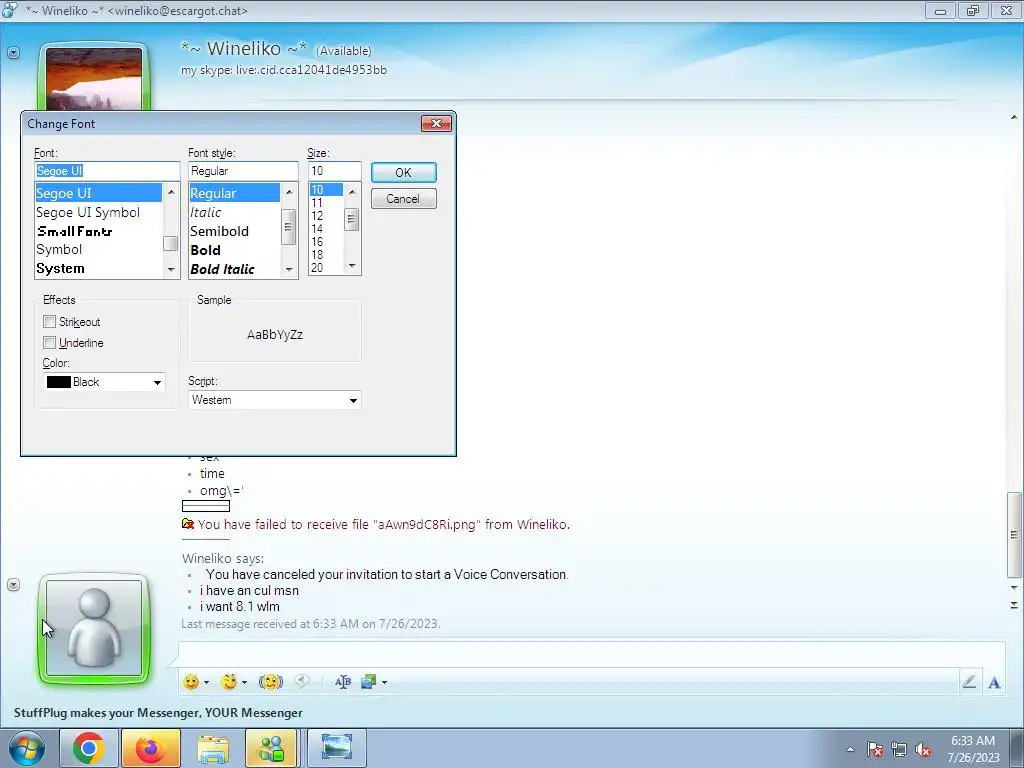Click the text mode A icon
This screenshot has width=1024, height=768.
point(994,682)
